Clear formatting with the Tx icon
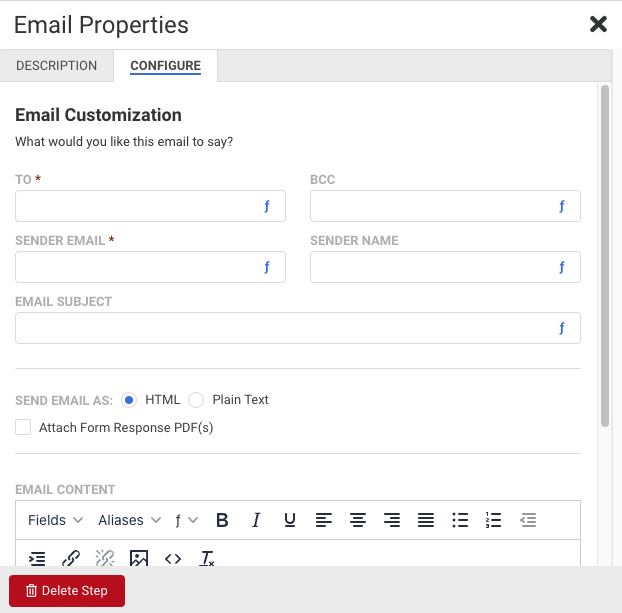Image resolution: width=622 pixels, height=613 pixels. [206, 559]
